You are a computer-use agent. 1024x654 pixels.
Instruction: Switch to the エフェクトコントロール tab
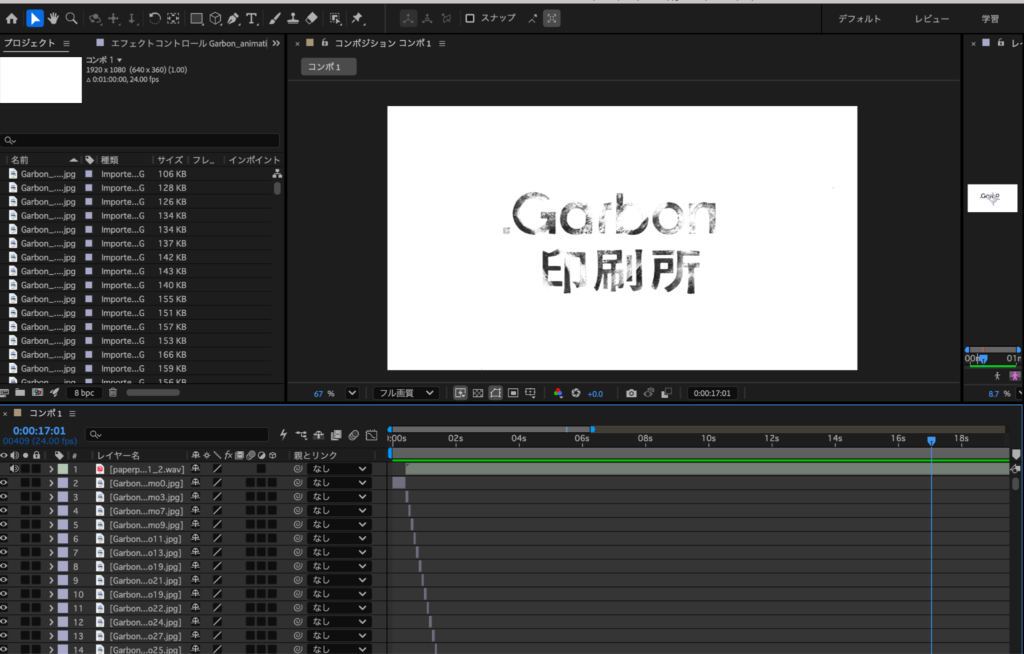click(189, 43)
